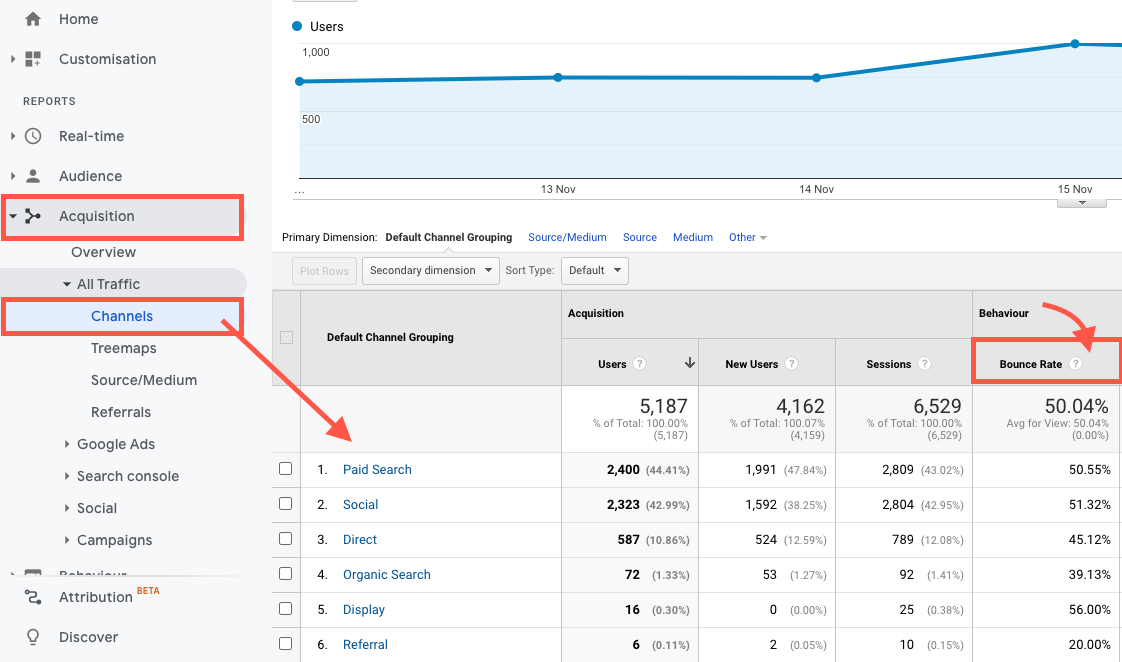Switch primary dimension to Source/Medium

pos(567,237)
